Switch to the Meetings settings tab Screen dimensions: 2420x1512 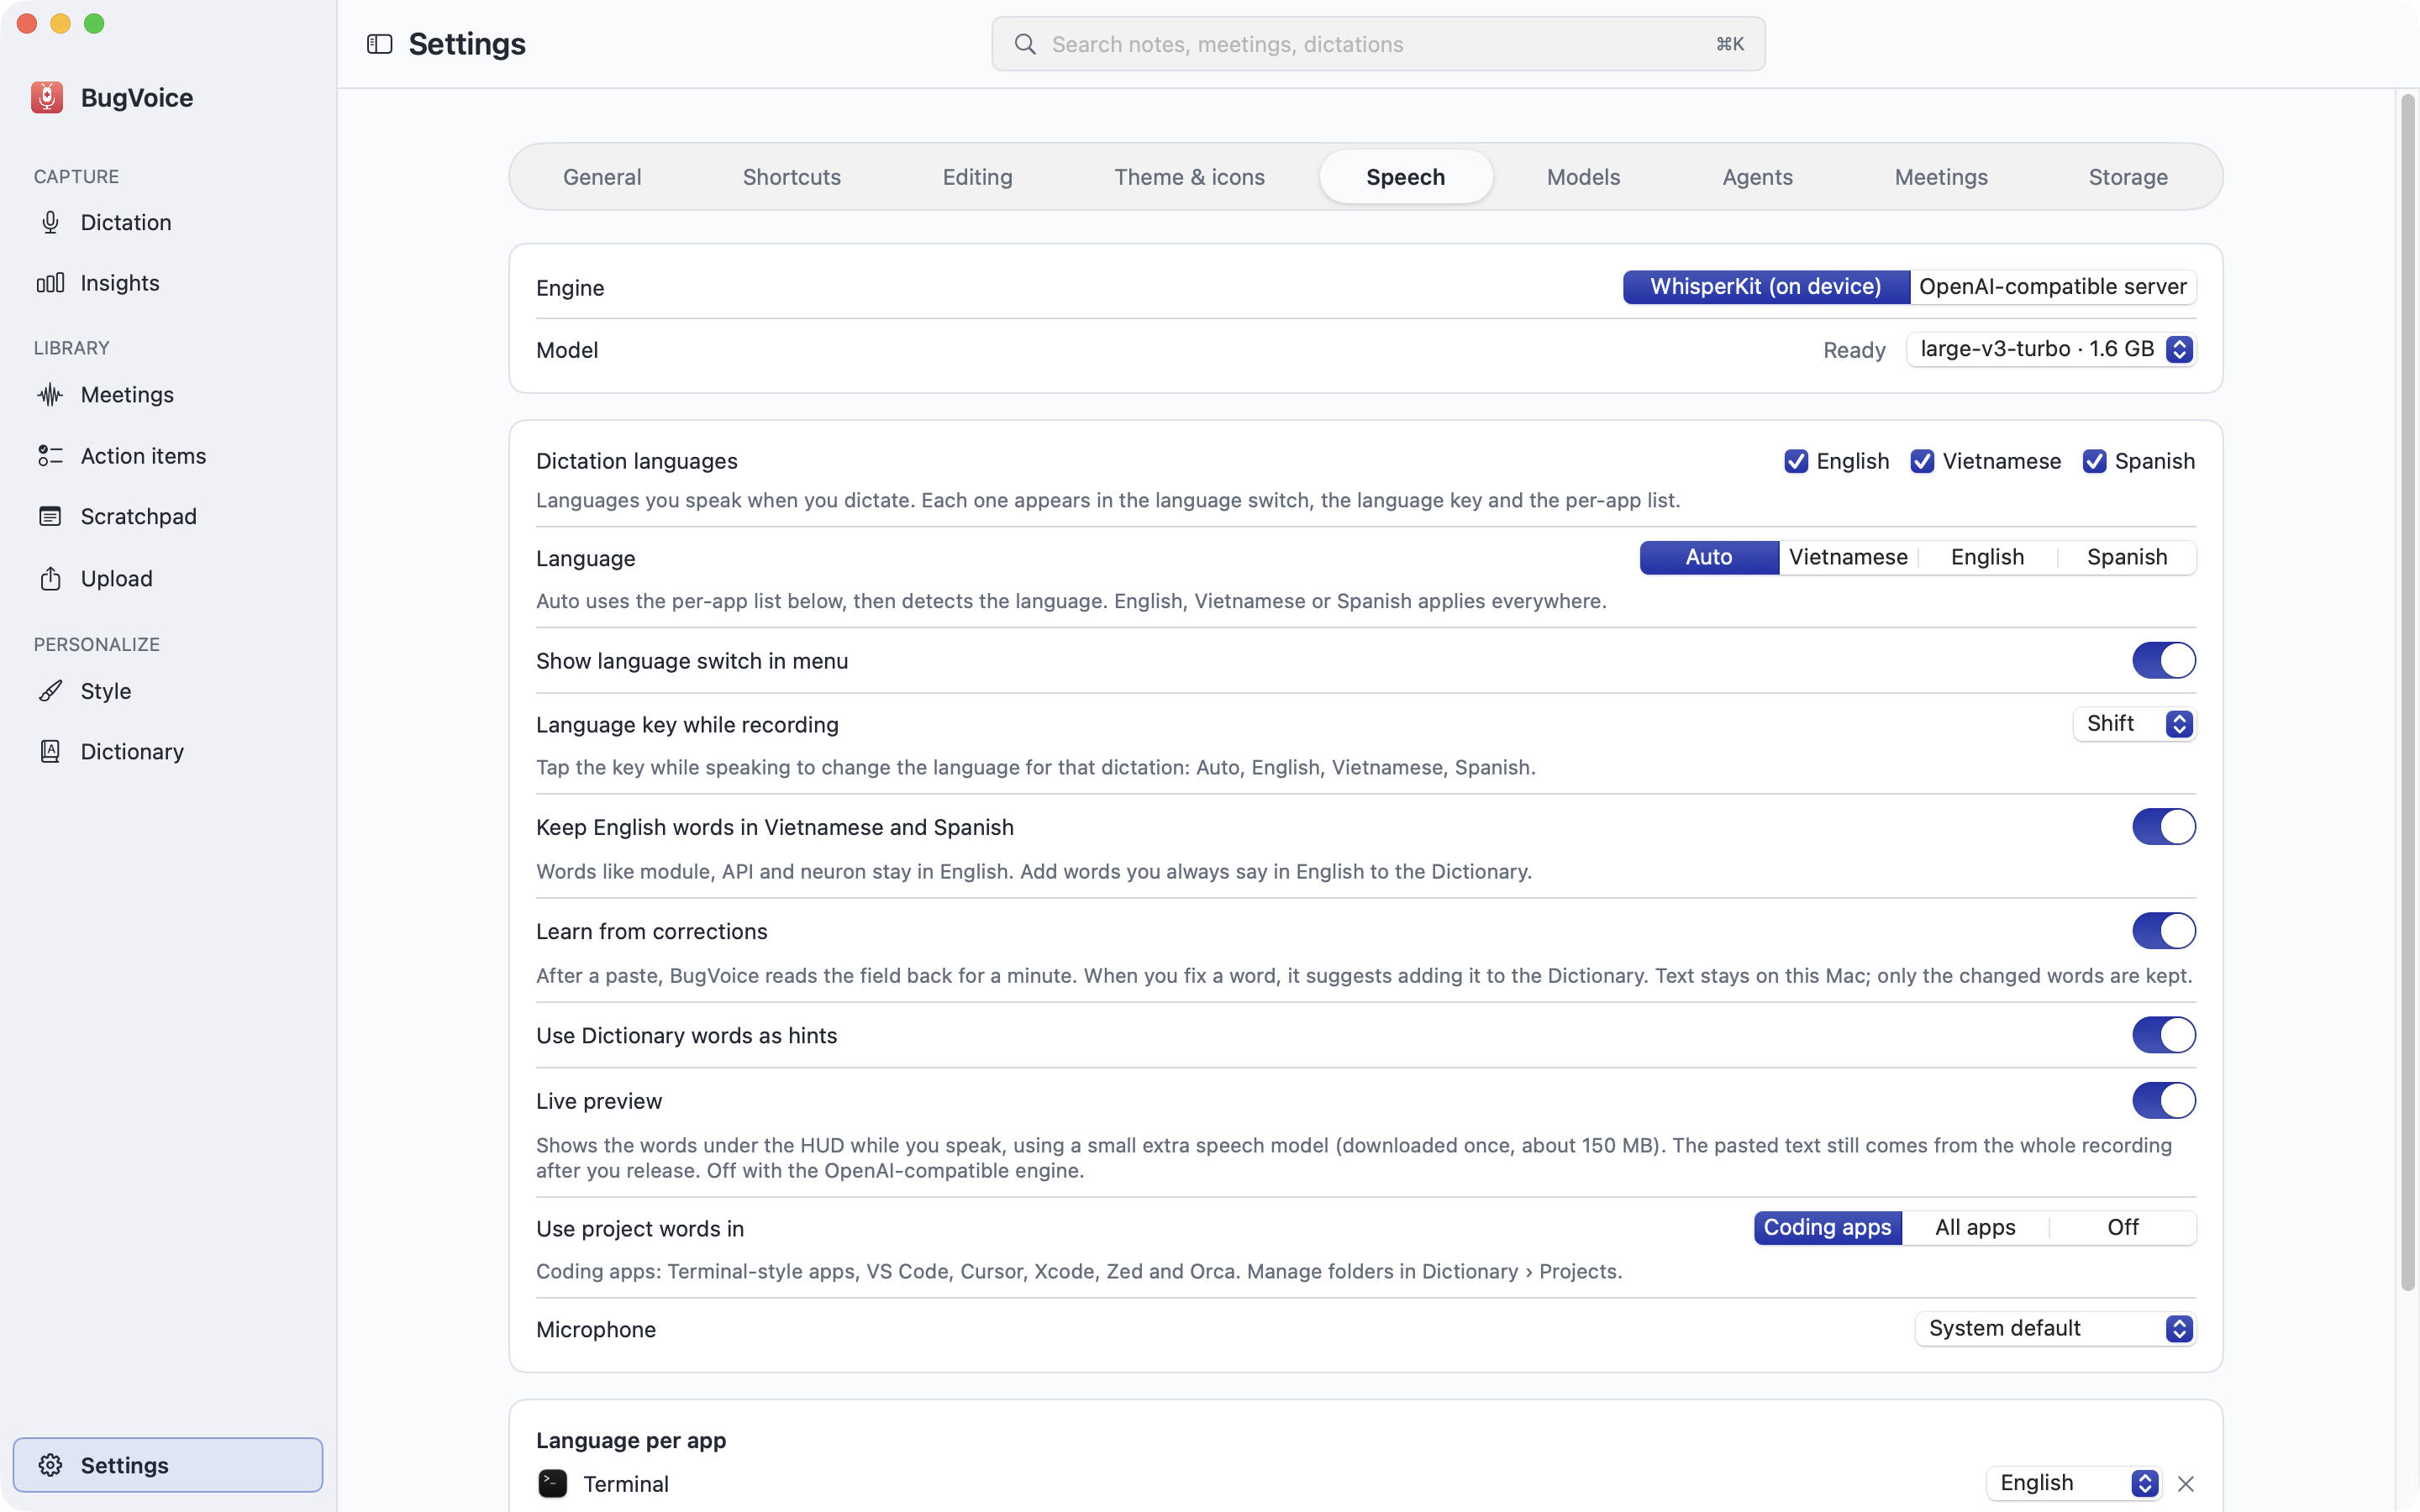1941,177
